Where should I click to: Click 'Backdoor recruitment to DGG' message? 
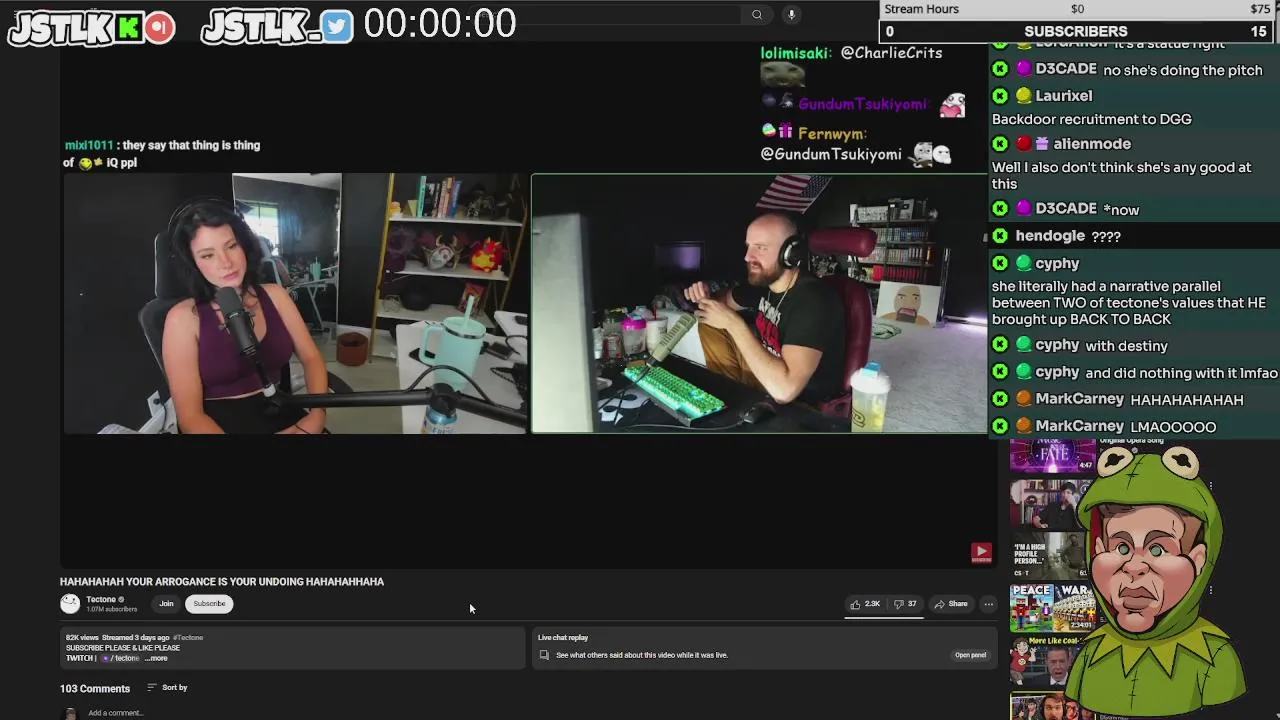(x=1092, y=119)
